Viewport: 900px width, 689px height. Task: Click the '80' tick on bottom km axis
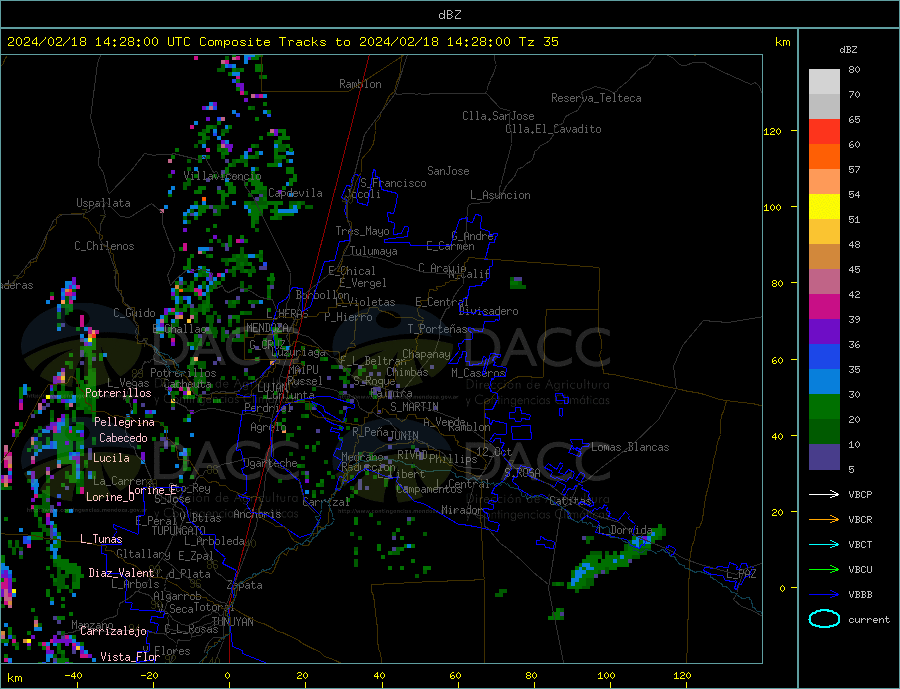pos(532,675)
